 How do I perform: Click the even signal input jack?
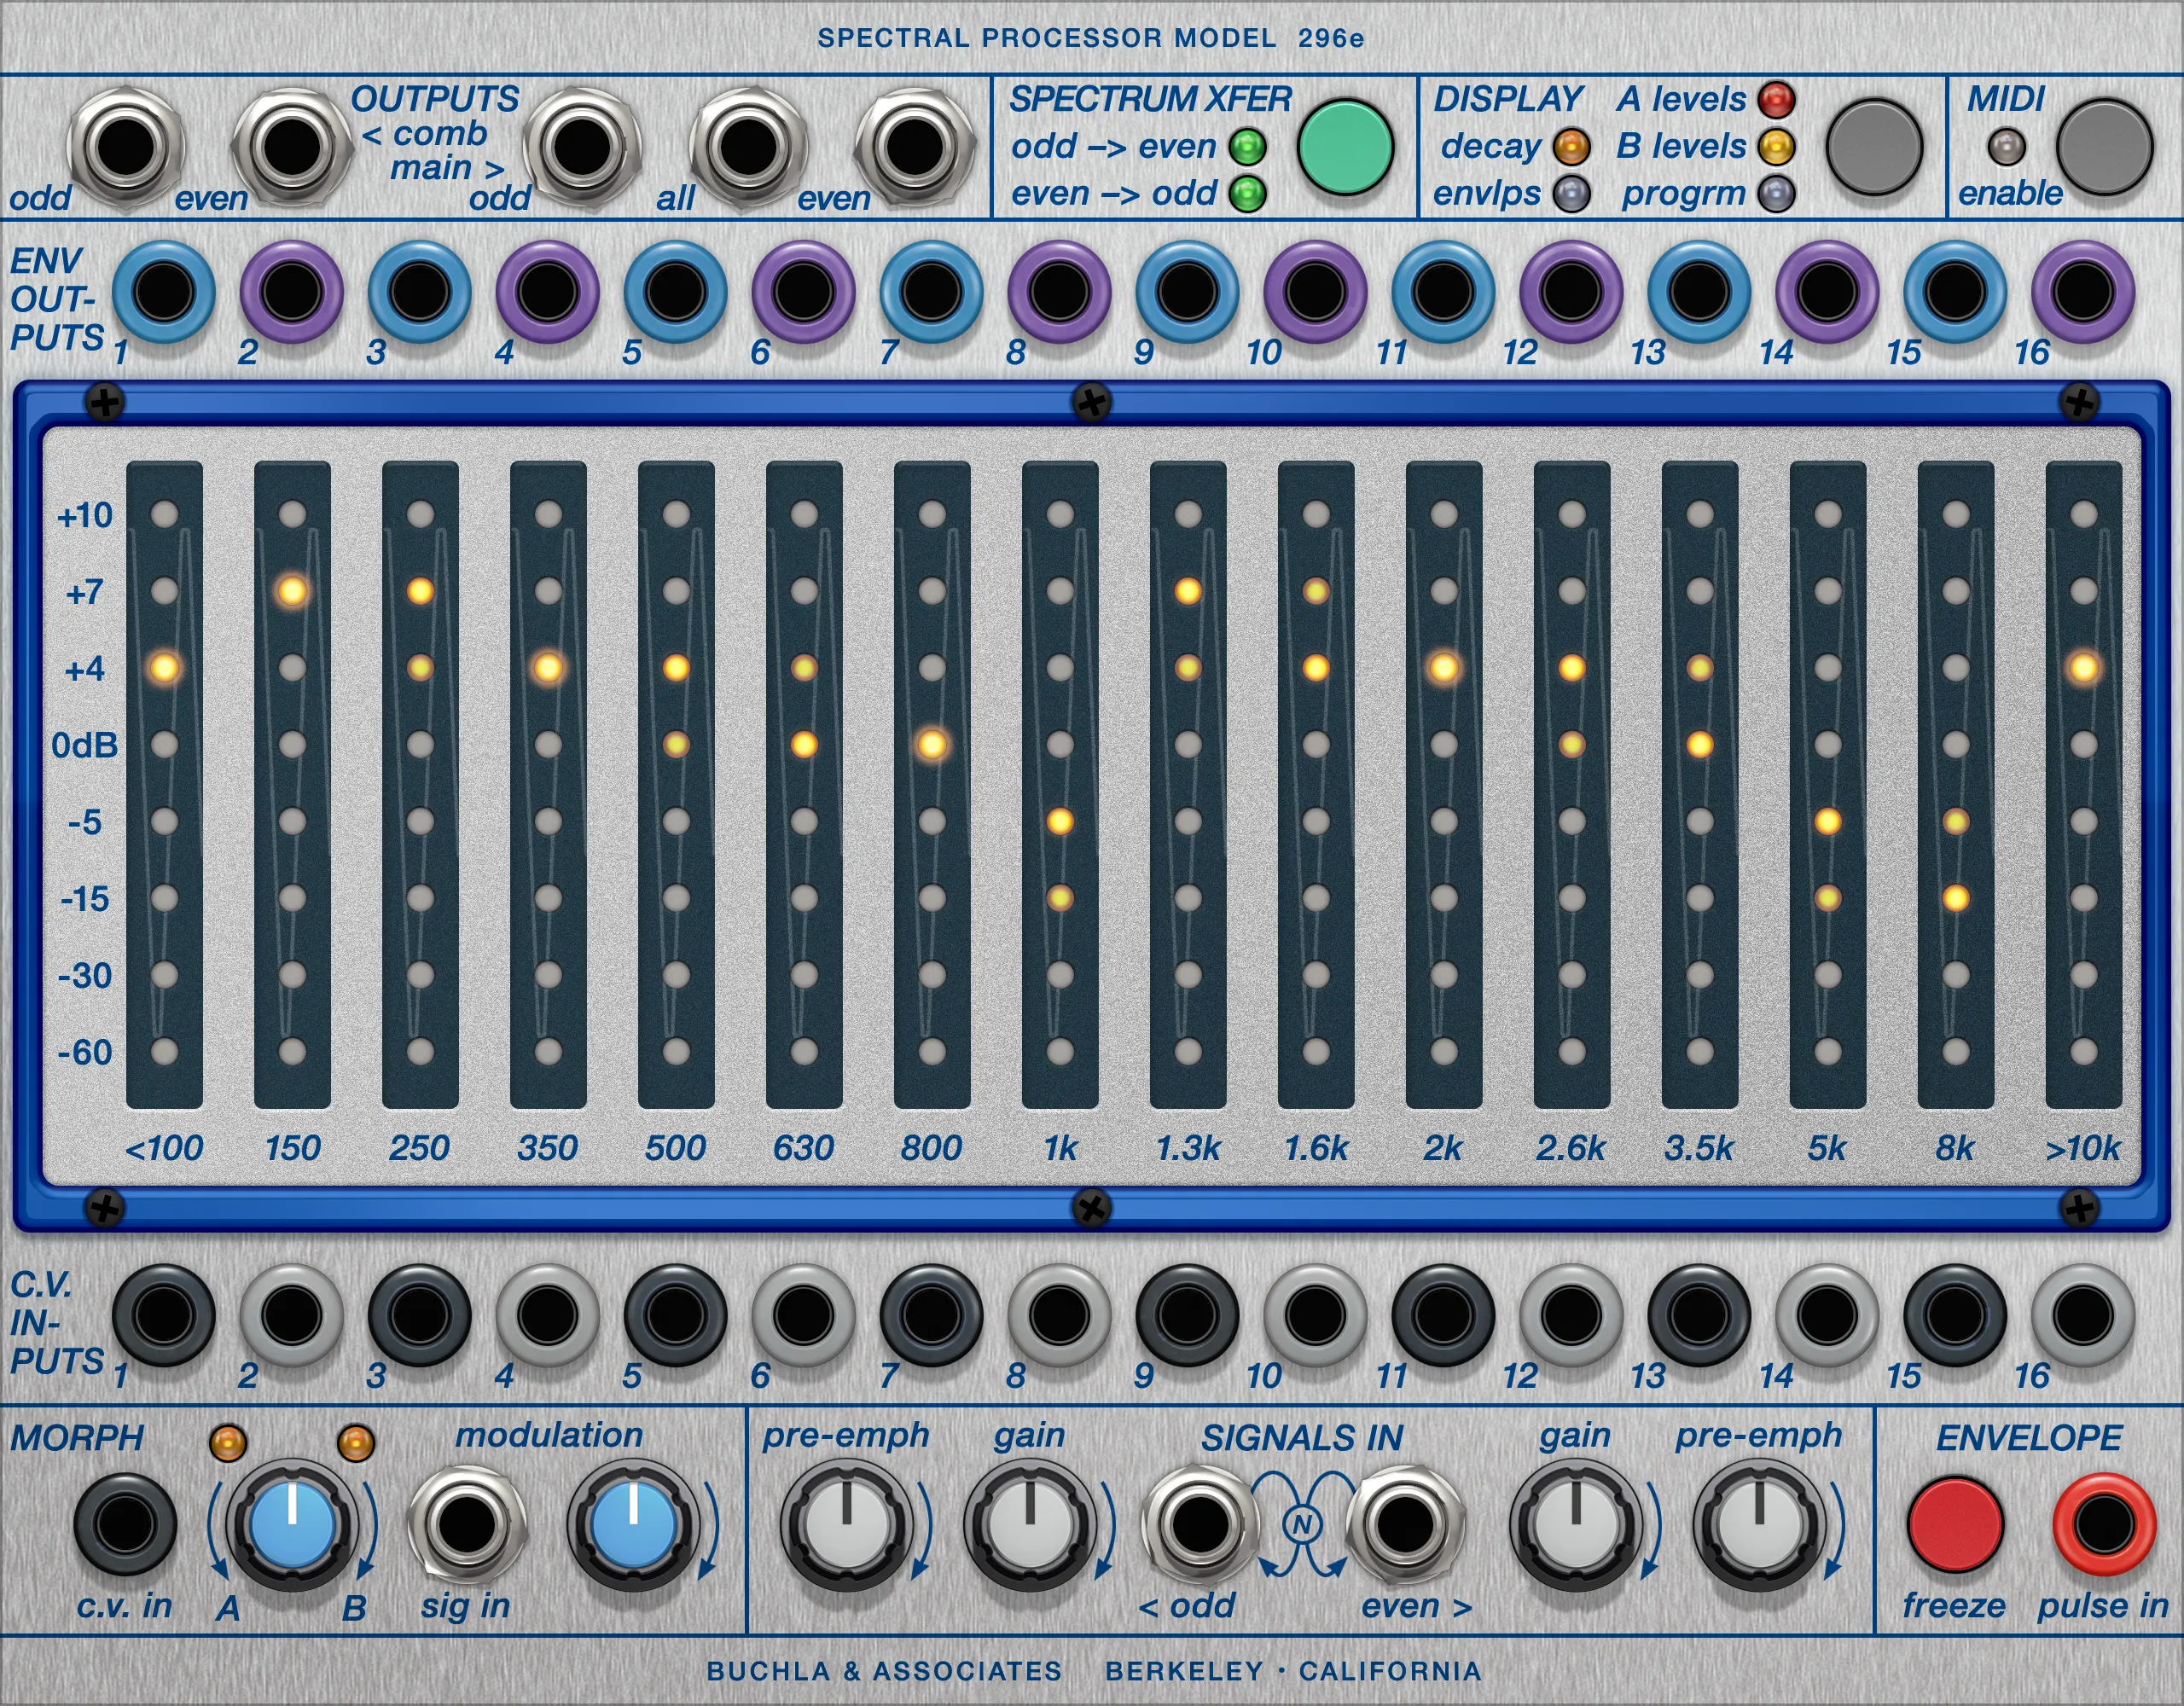coord(1404,1525)
